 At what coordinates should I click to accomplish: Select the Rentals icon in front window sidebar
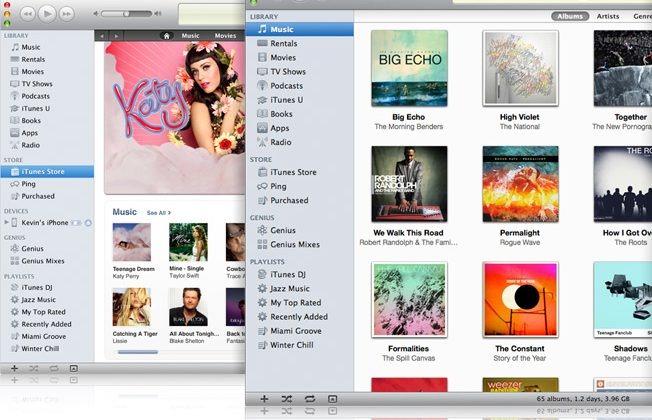click(x=262, y=43)
